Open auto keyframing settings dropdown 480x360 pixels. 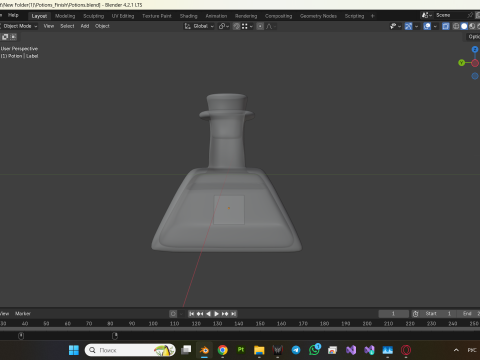[x=181, y=314]
